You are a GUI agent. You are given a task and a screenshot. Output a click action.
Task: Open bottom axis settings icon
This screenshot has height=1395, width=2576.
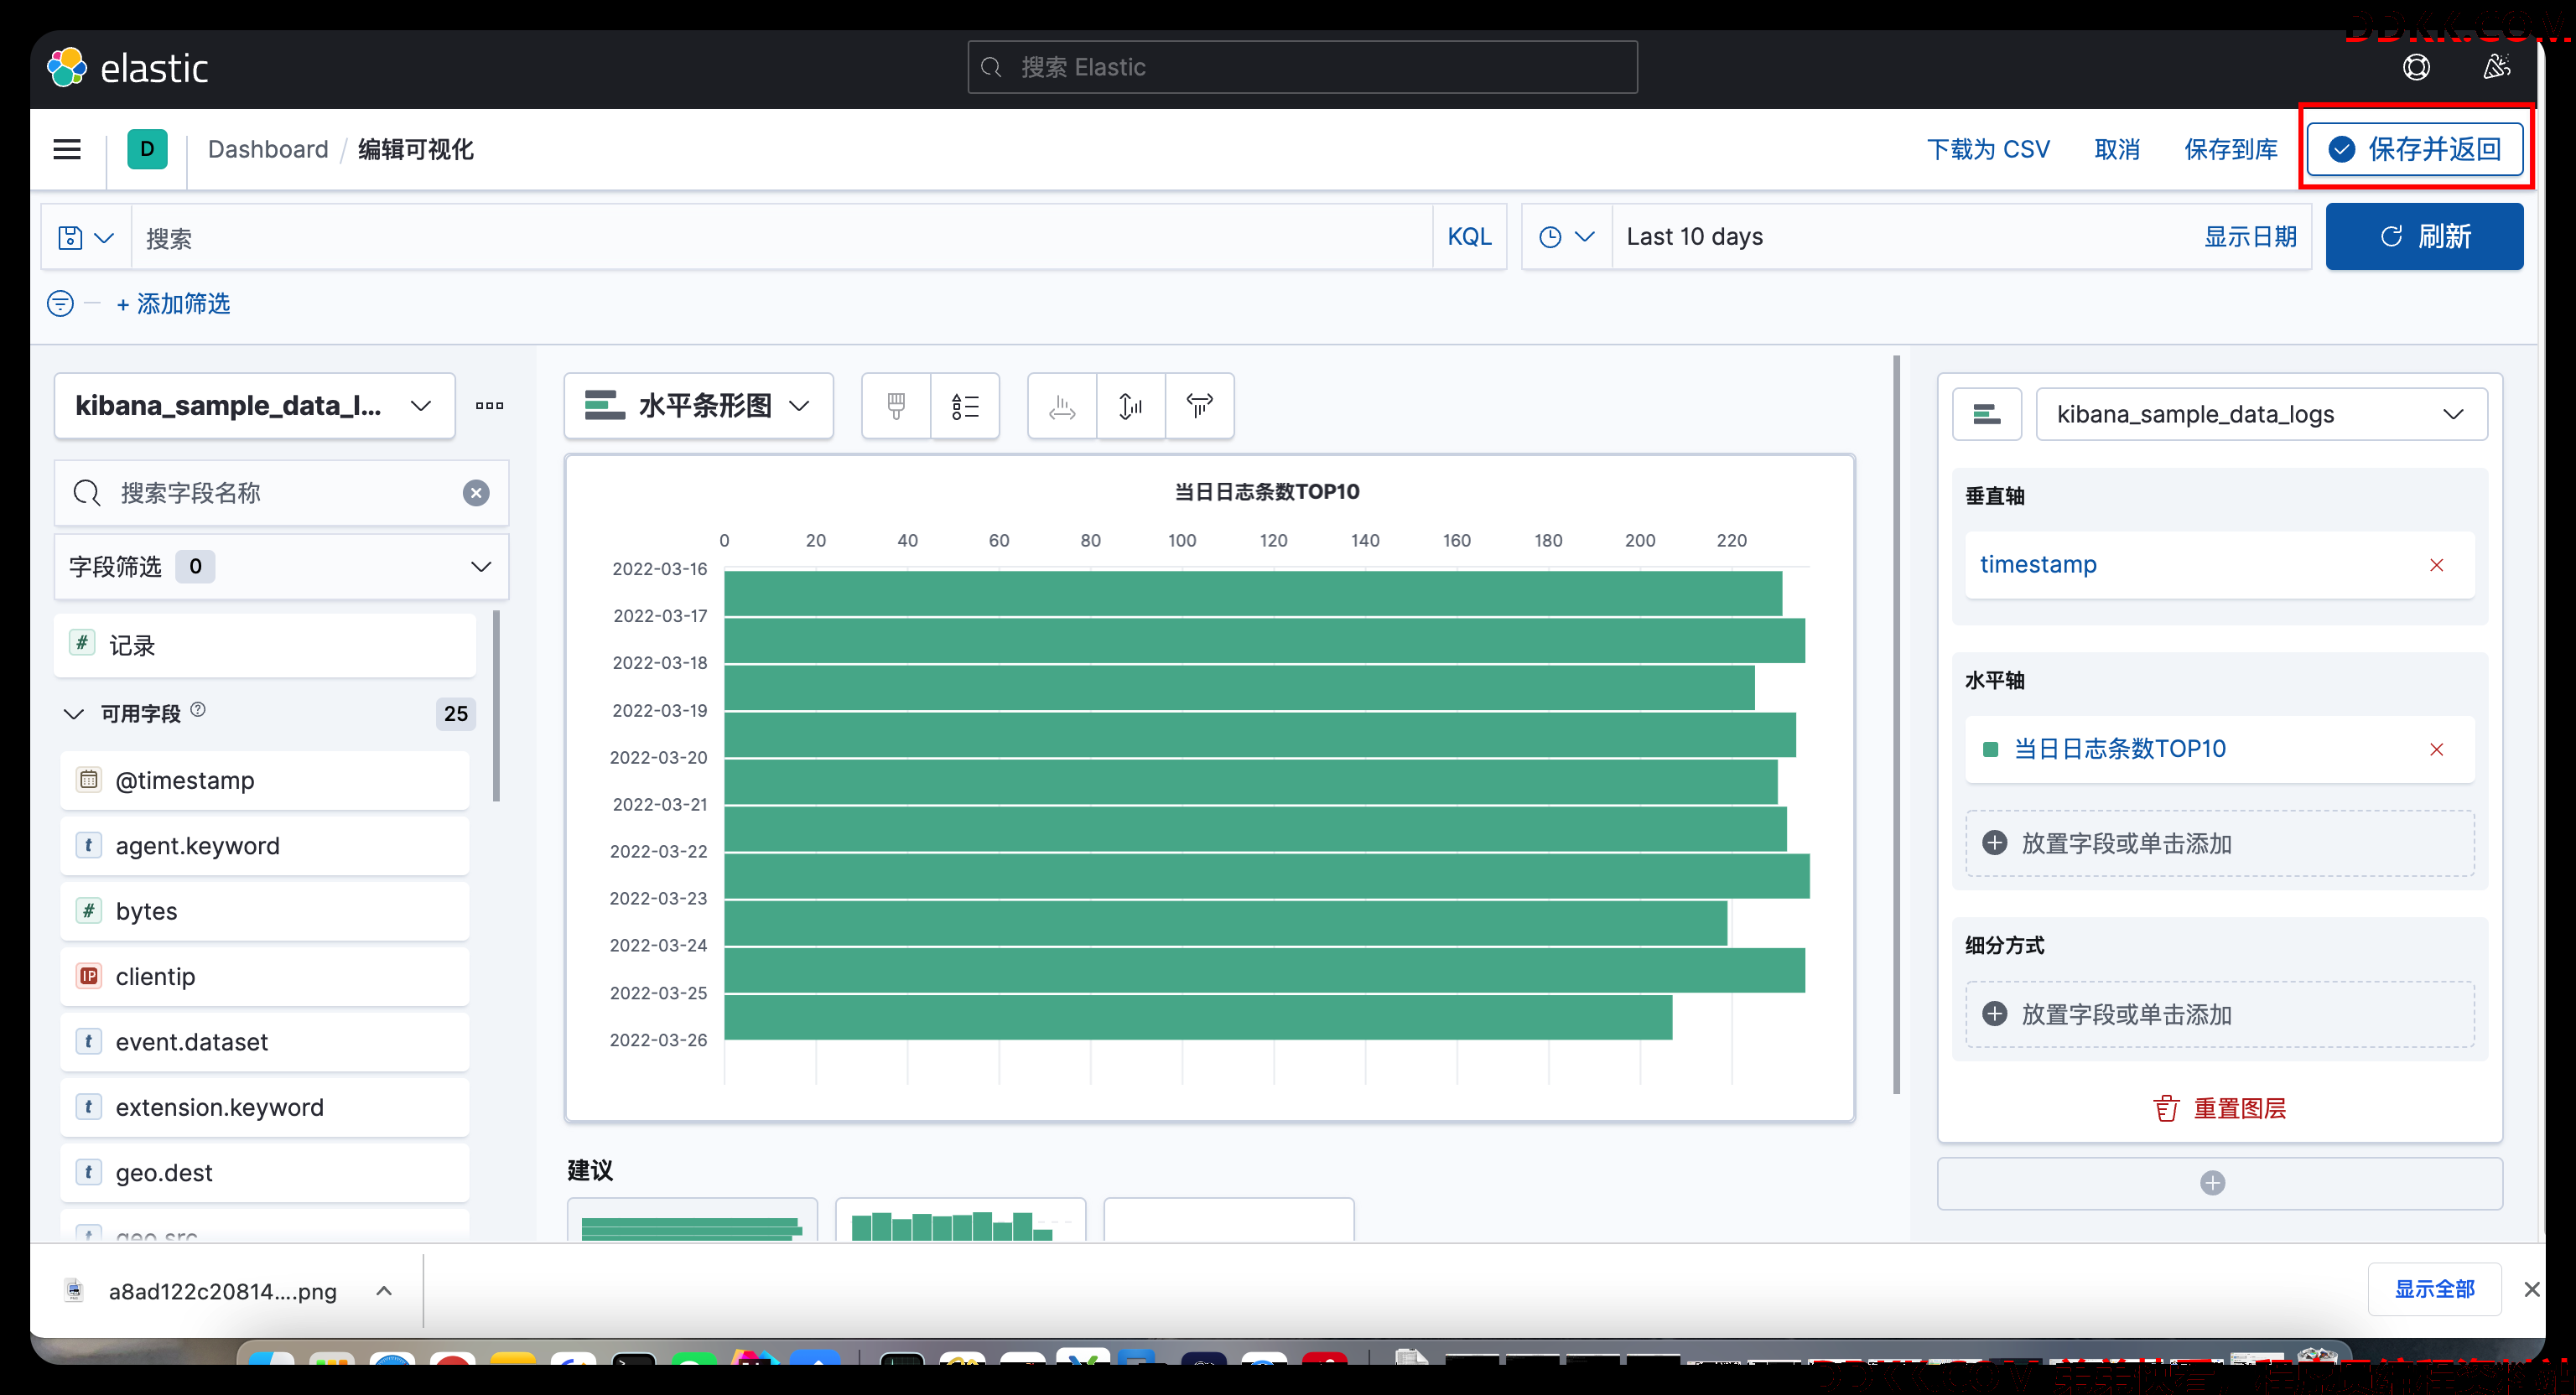(1131, 405)
